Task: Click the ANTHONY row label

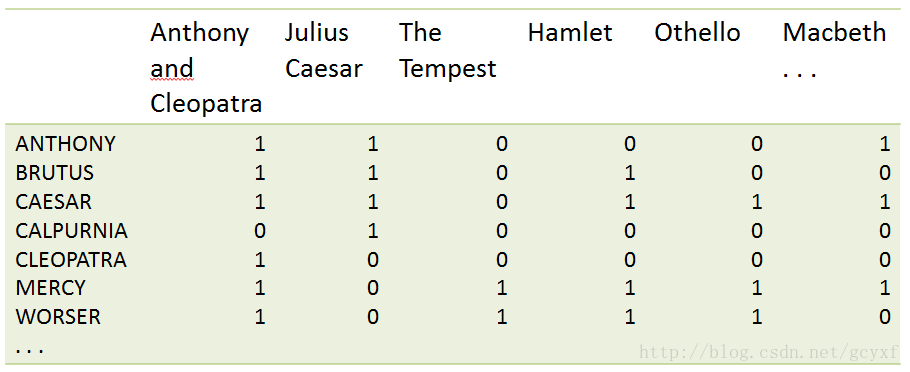Action: [66, 144]
